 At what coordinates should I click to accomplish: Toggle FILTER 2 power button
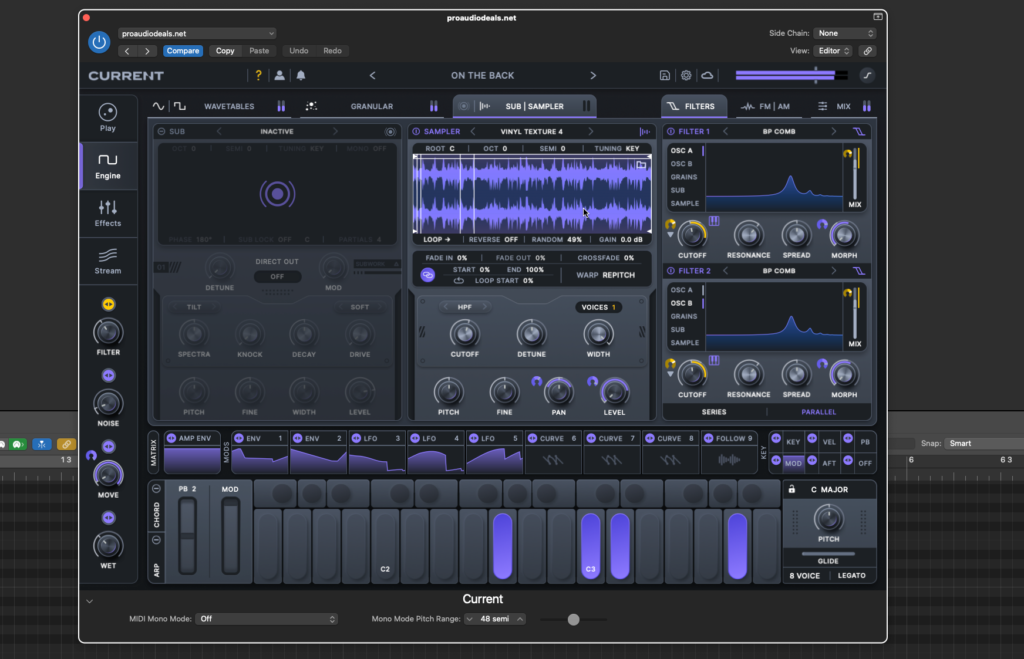[x=670, y=270]
